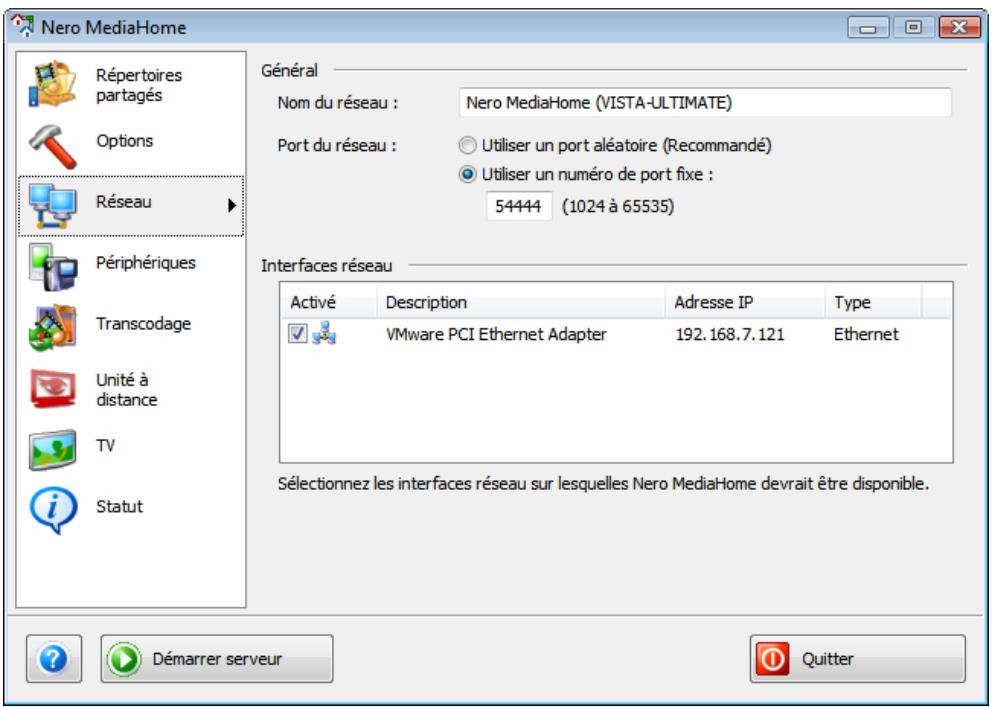
Task: Sort by the Adresse IP column header
Action: click(745, 302)
